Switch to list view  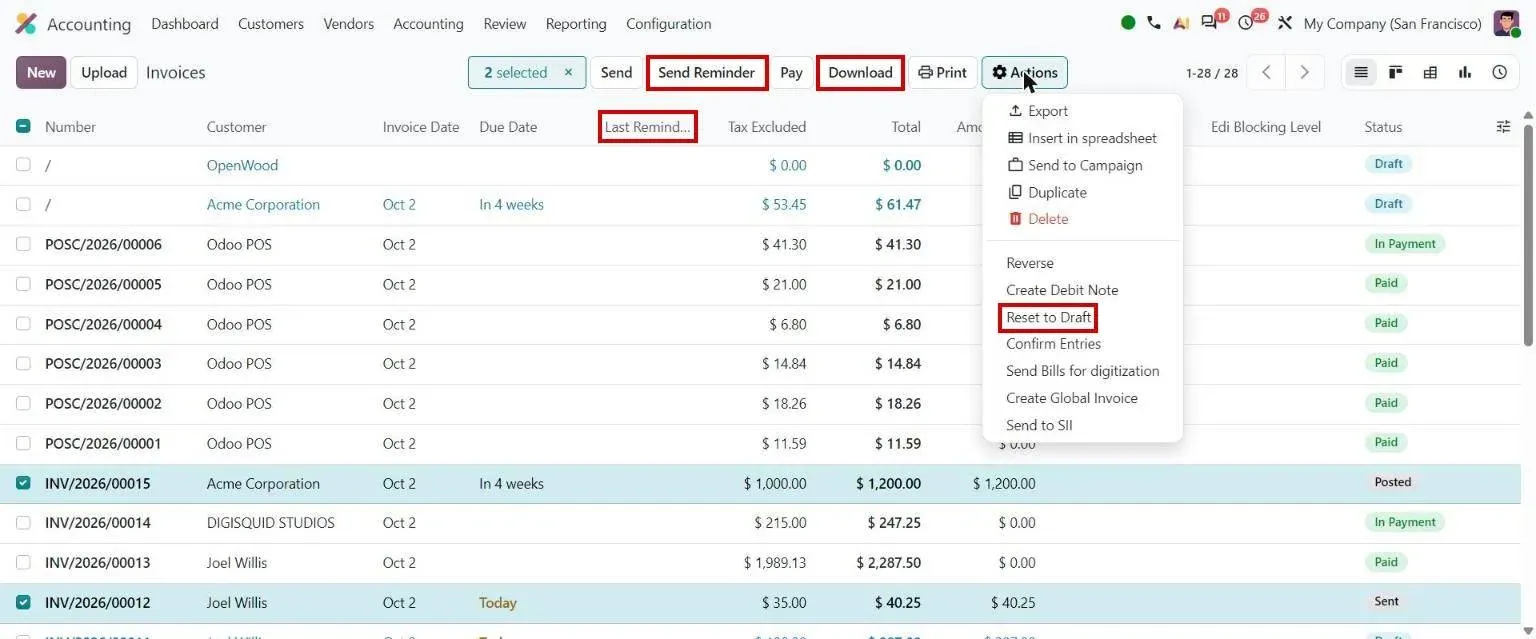click(x=1360, y=72)
